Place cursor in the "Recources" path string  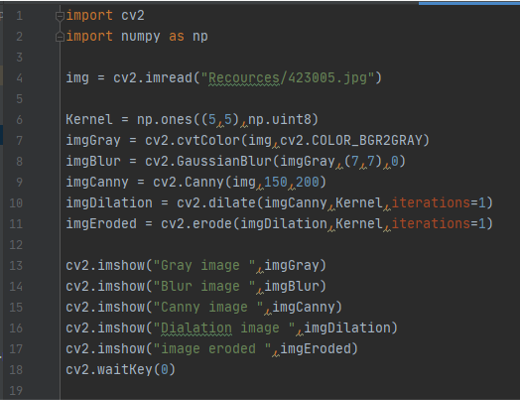[x=244, y=78]
